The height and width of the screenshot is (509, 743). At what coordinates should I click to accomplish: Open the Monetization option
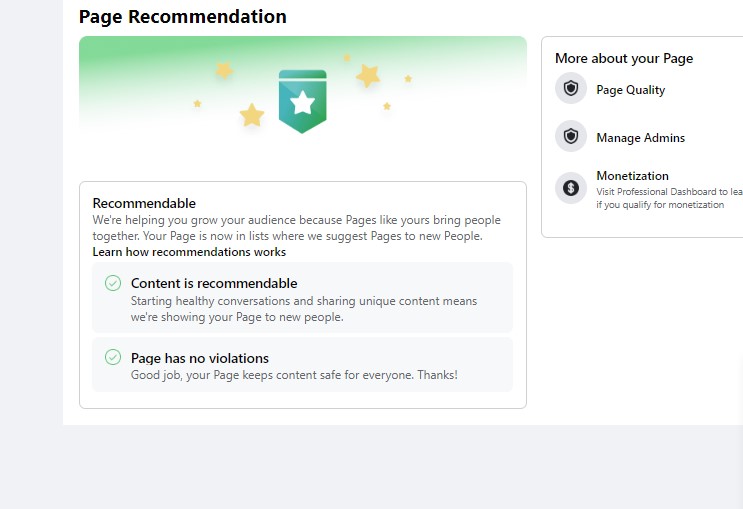tap(632, 175)
